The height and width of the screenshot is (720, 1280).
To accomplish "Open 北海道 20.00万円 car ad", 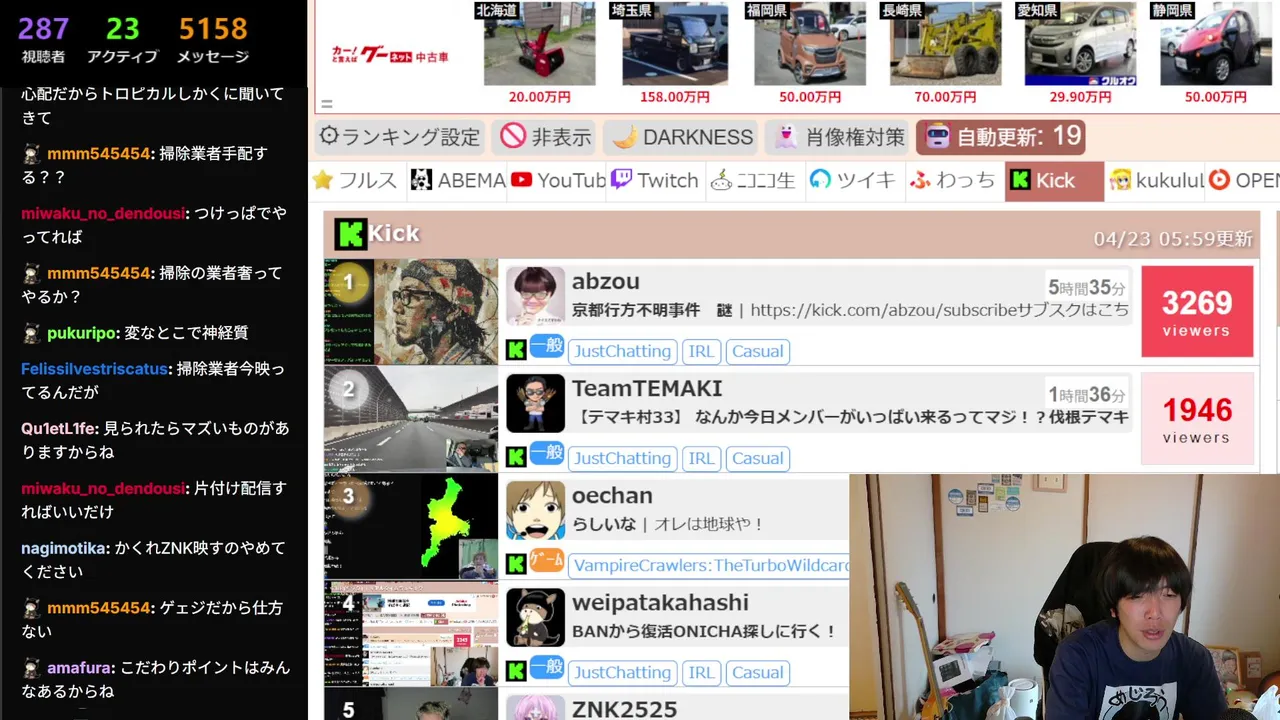I will 539,53.
